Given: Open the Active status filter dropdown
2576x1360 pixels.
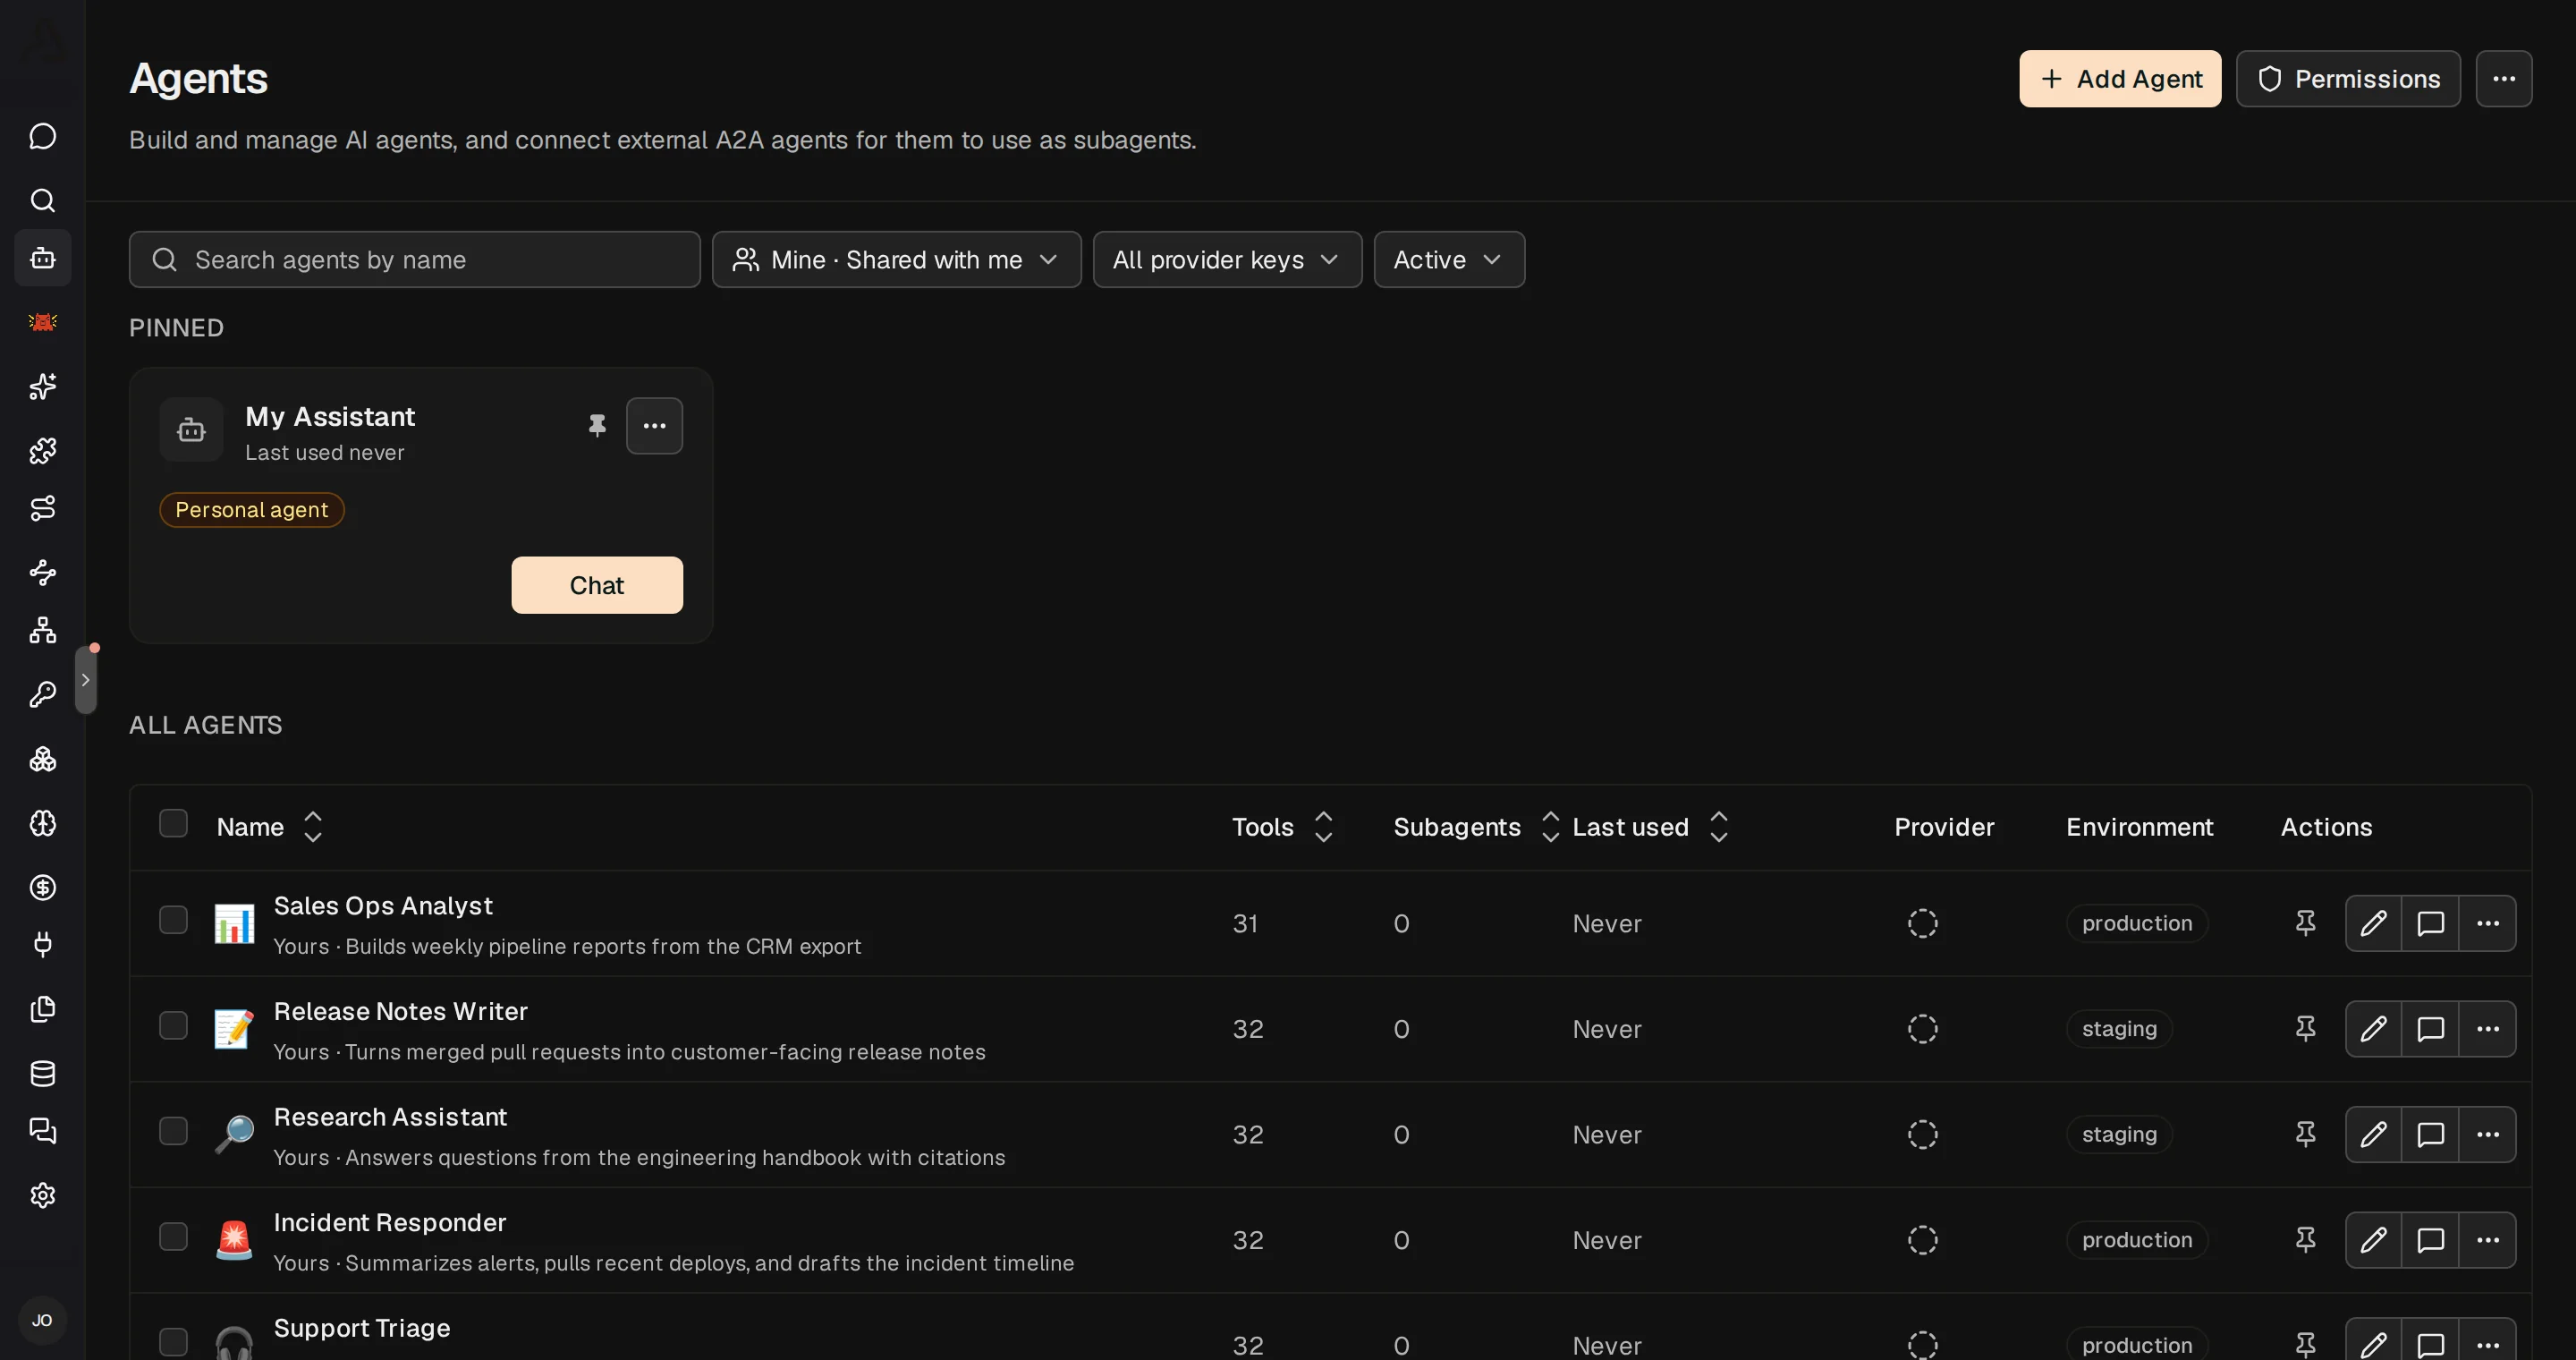Looking at the screenshot, I should (1449, 260).
